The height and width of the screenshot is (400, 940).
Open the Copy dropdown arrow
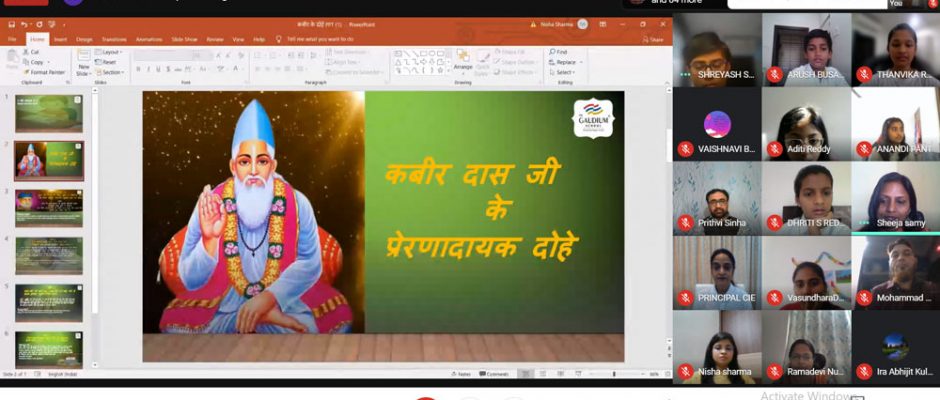(48, 62)
